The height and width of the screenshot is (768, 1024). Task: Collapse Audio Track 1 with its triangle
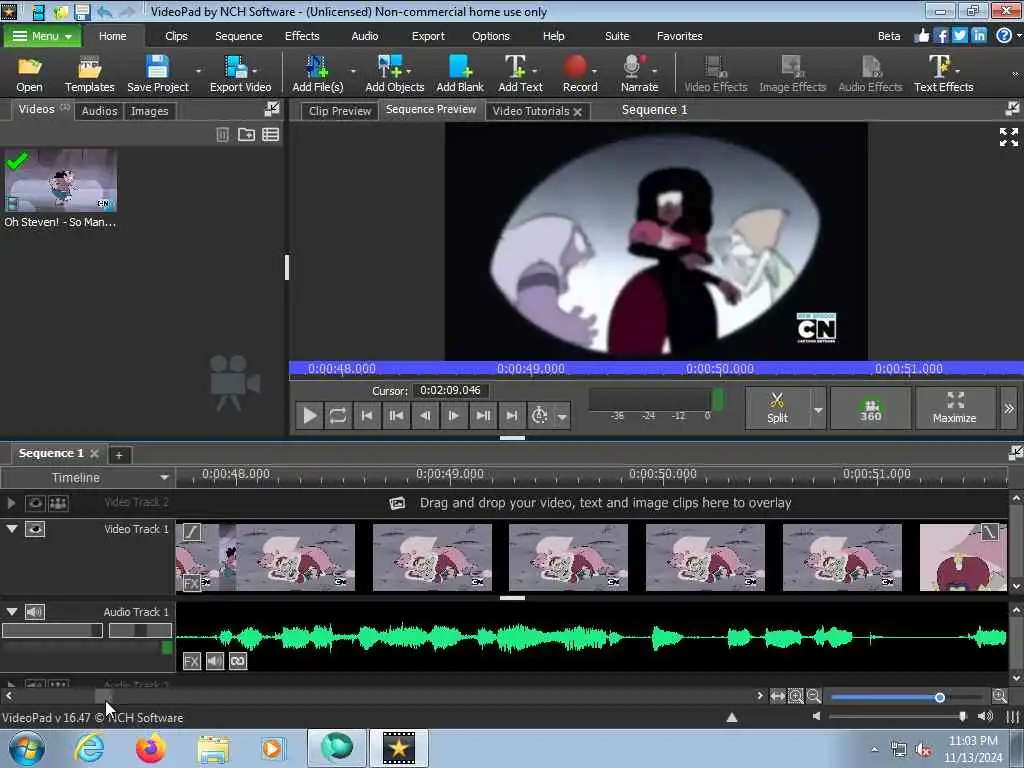coord(12,612)
